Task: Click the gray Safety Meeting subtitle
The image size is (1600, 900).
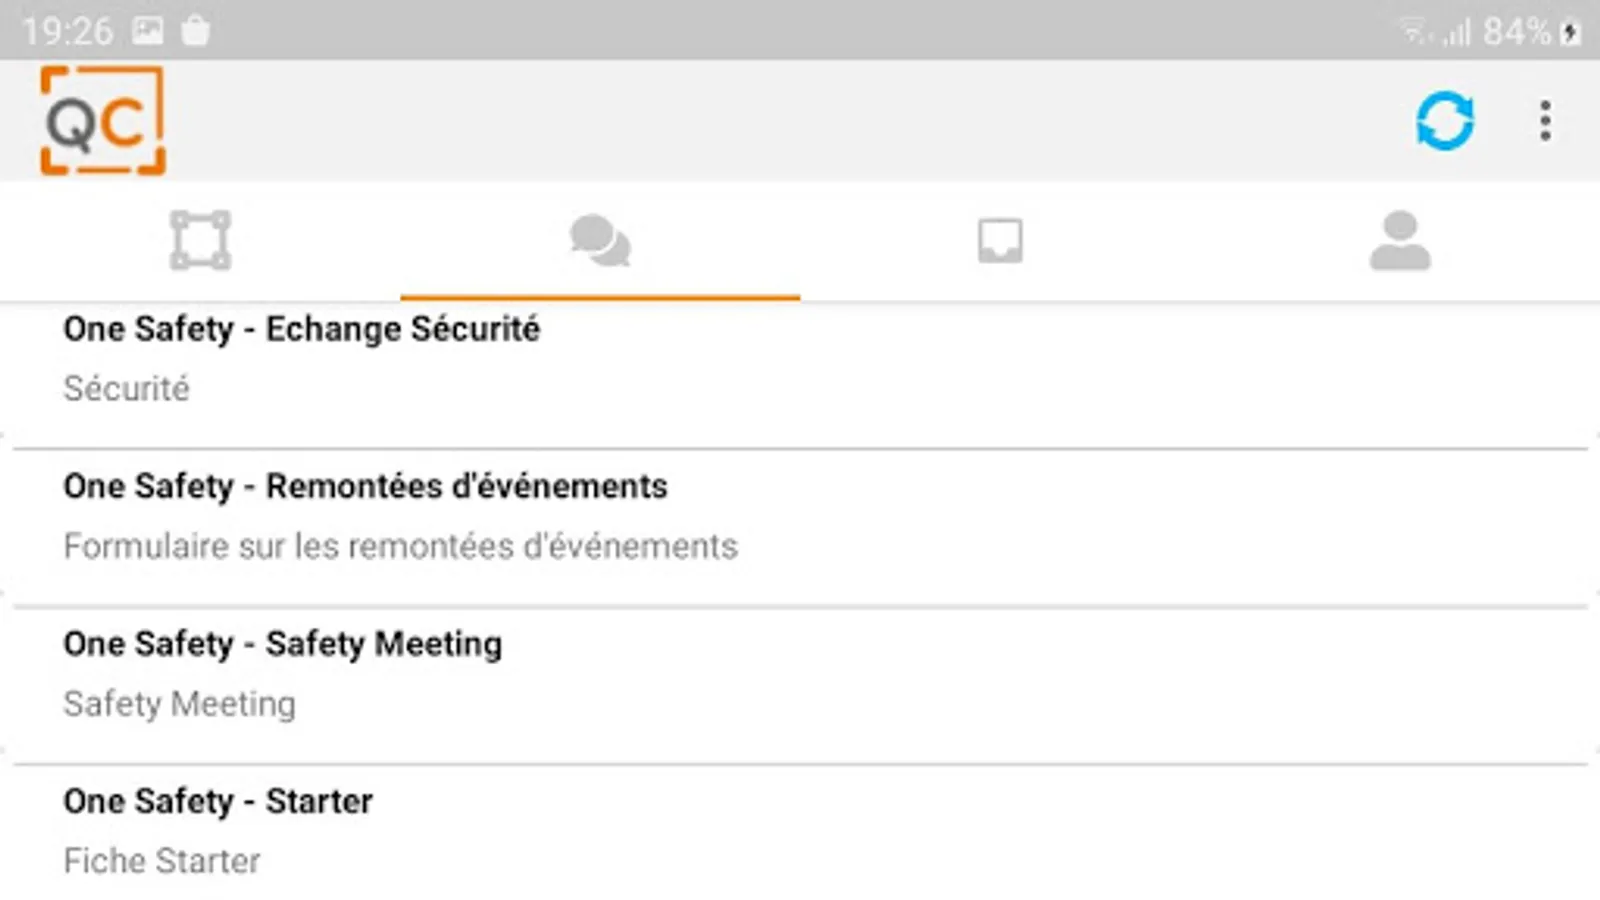Action: tap(179, 704)
